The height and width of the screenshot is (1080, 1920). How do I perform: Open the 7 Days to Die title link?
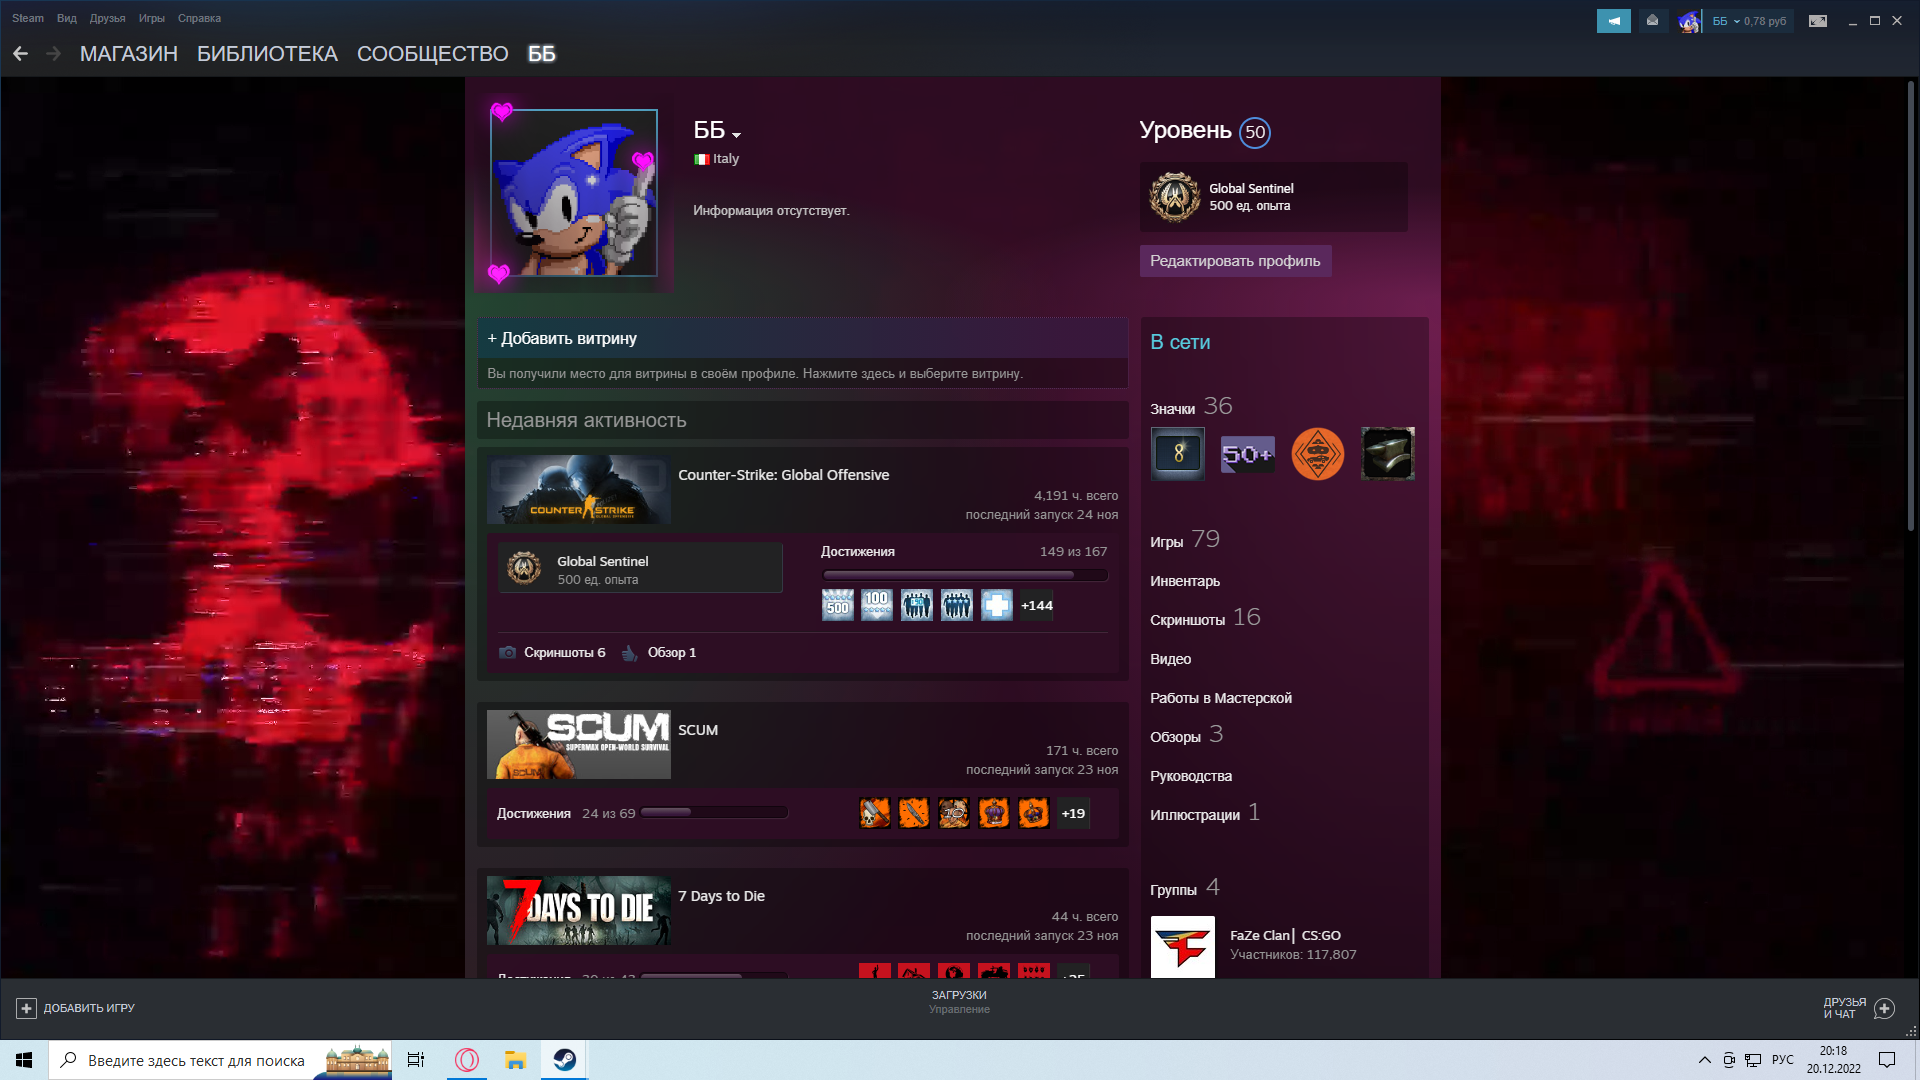tap(721, 896)
